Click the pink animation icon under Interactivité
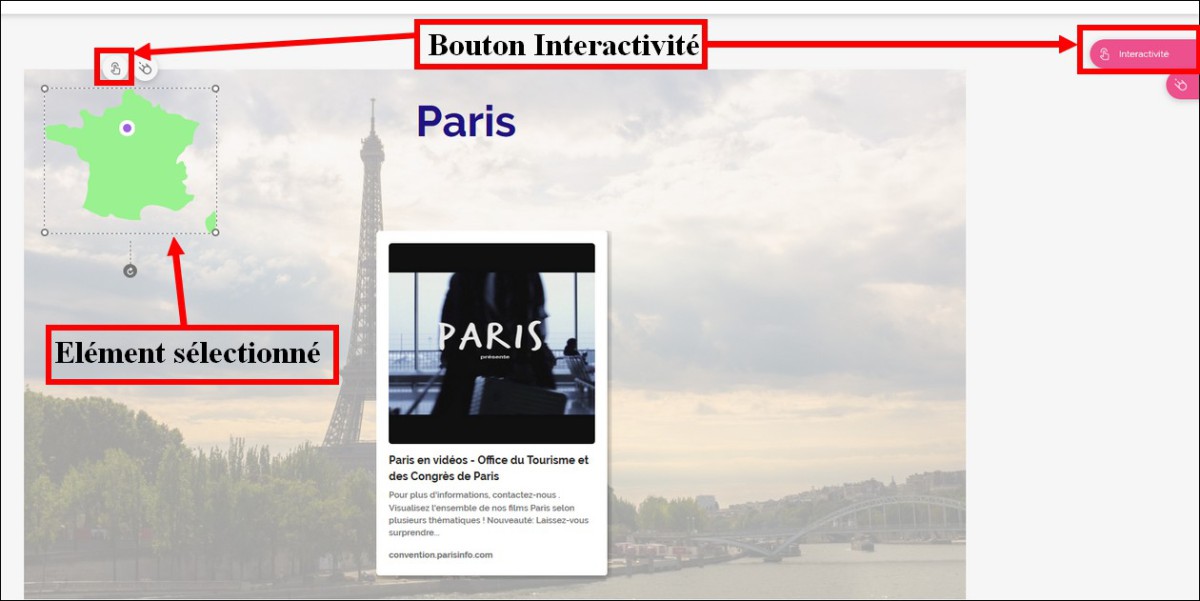 1181,86
